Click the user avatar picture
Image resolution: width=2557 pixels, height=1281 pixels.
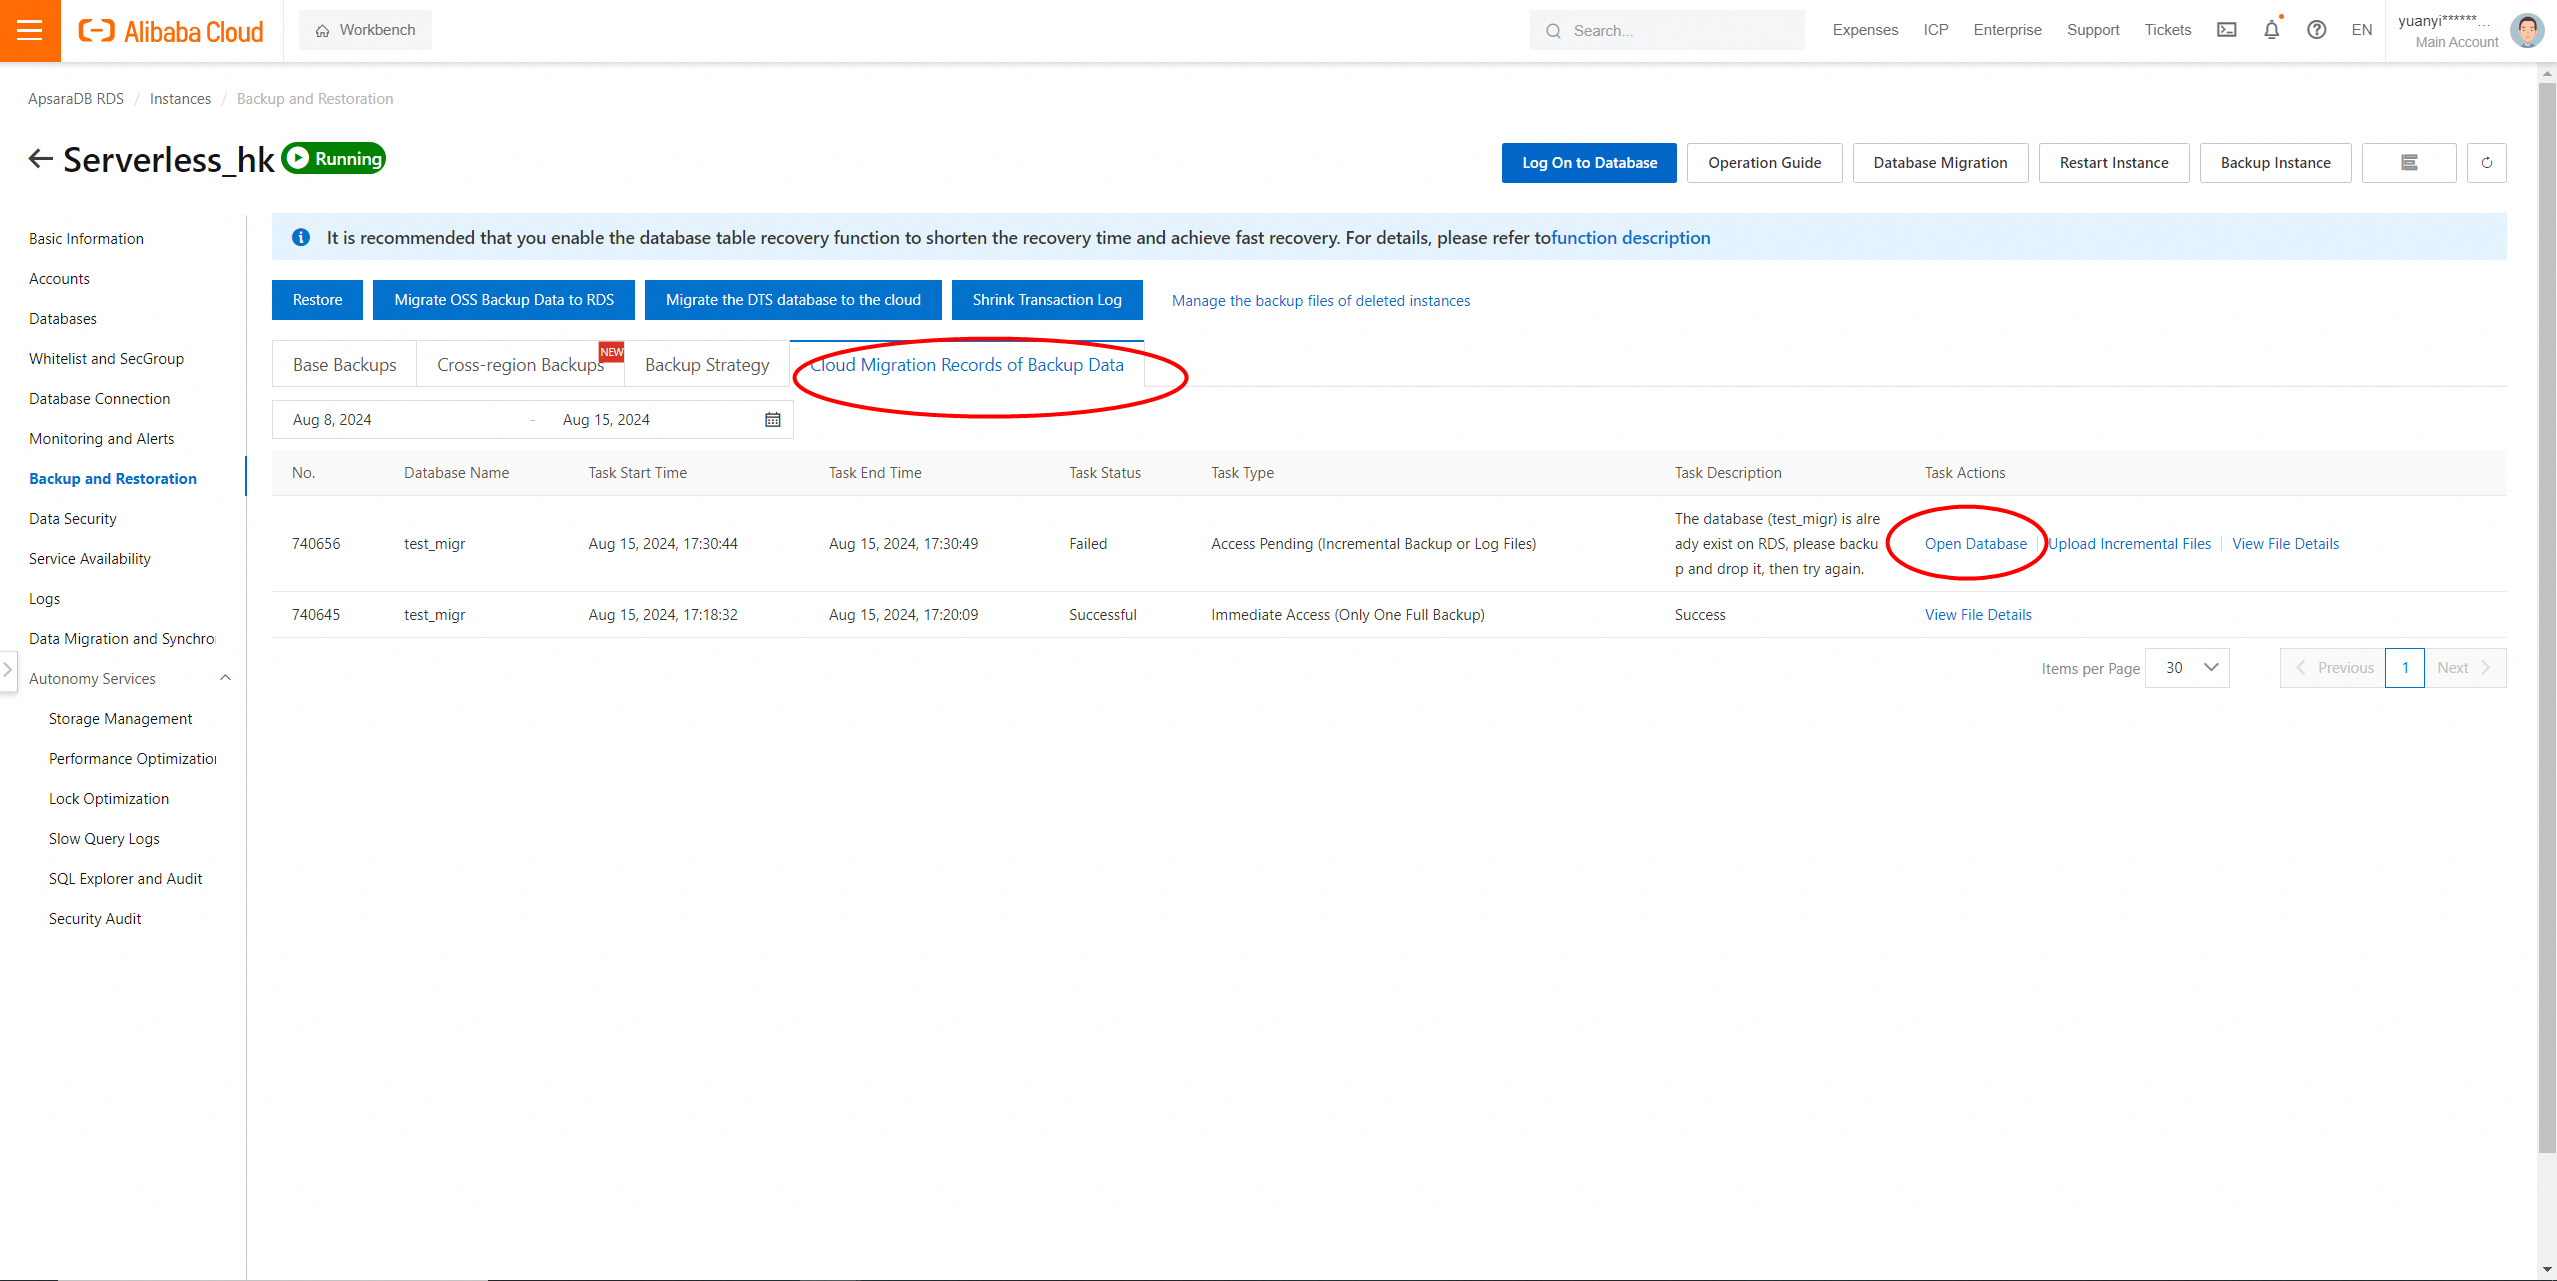[2527, 30]
